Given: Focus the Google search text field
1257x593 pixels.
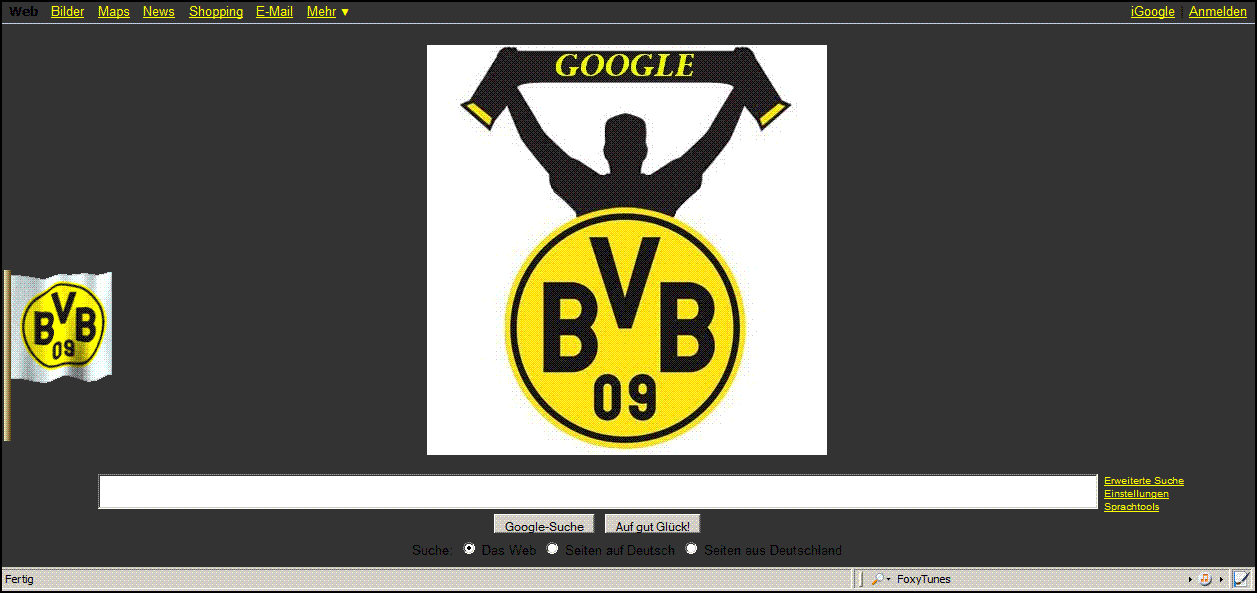Looking at the screenshot, I should coord(598,492).
